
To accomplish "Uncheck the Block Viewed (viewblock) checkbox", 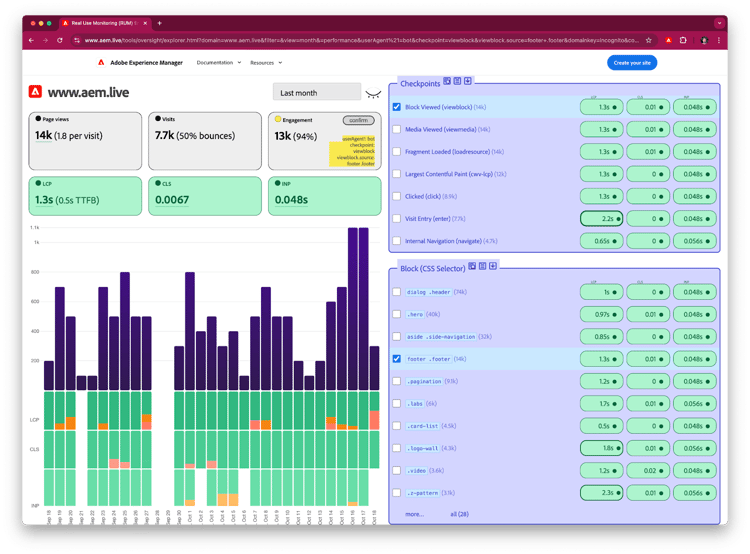I will 397,107.
